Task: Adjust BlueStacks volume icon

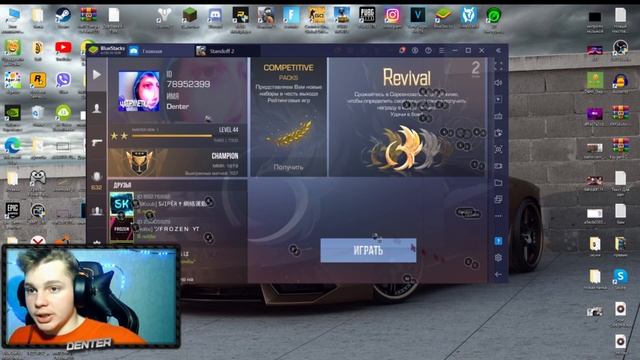Action: (x=498, y=82)
